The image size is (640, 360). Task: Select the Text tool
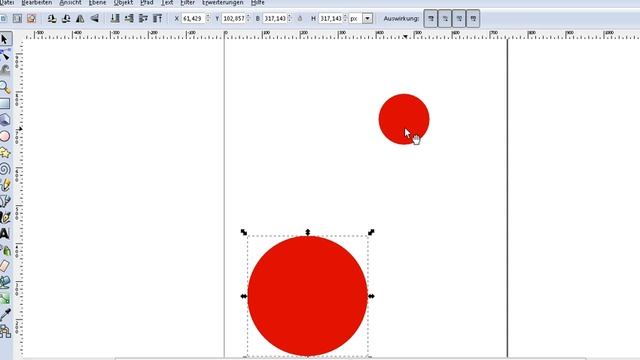click(x=5, y=233)
